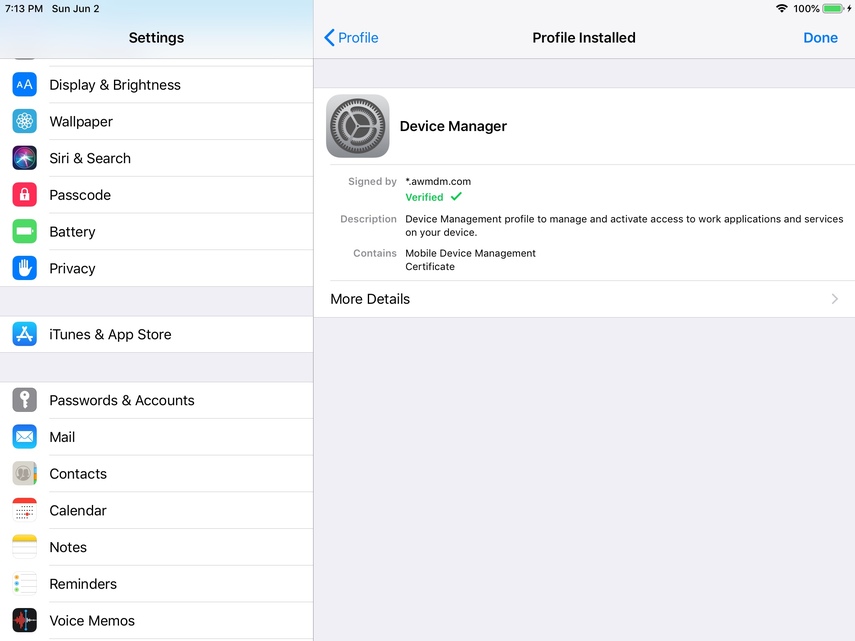
Task: Open Calendar settings entry
Action: 78,511
